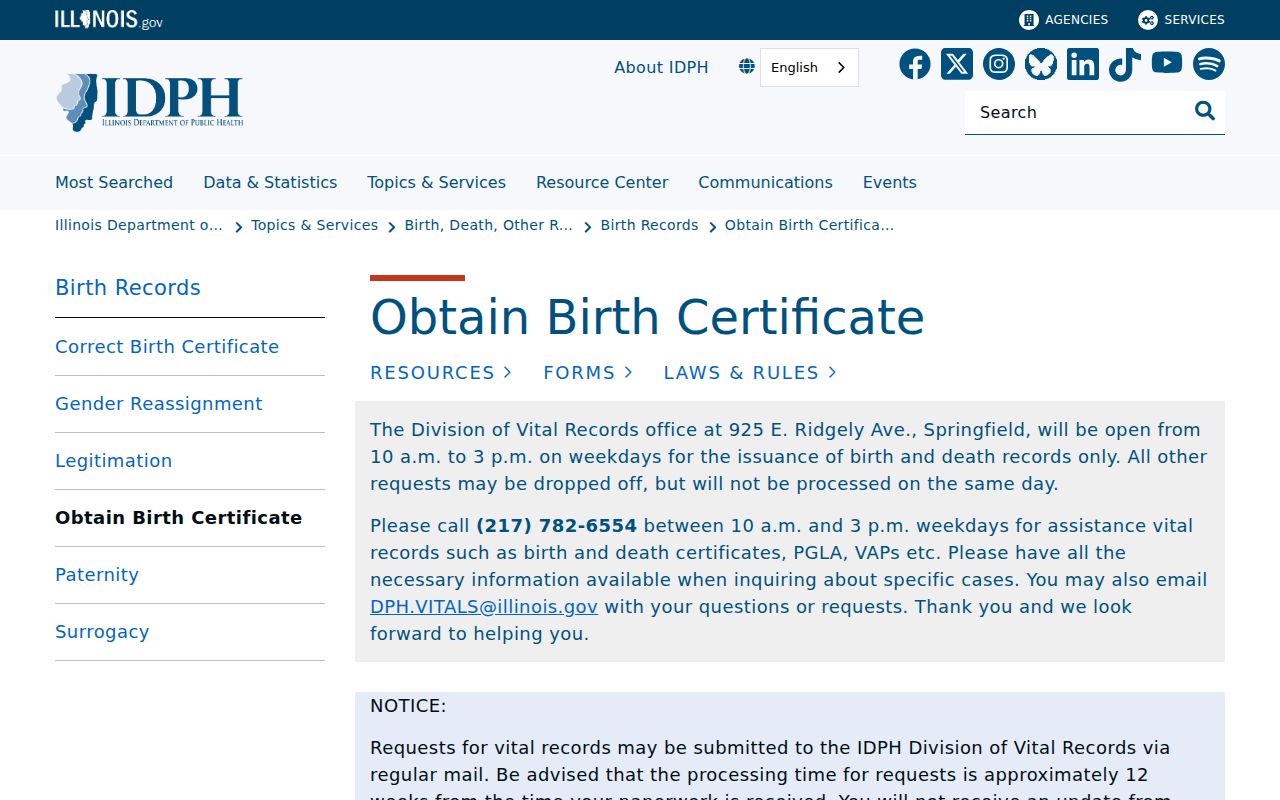Open the IDPH Spotify icon
The height and width of the screenshot is (800, 1280).
(1209, 65)
